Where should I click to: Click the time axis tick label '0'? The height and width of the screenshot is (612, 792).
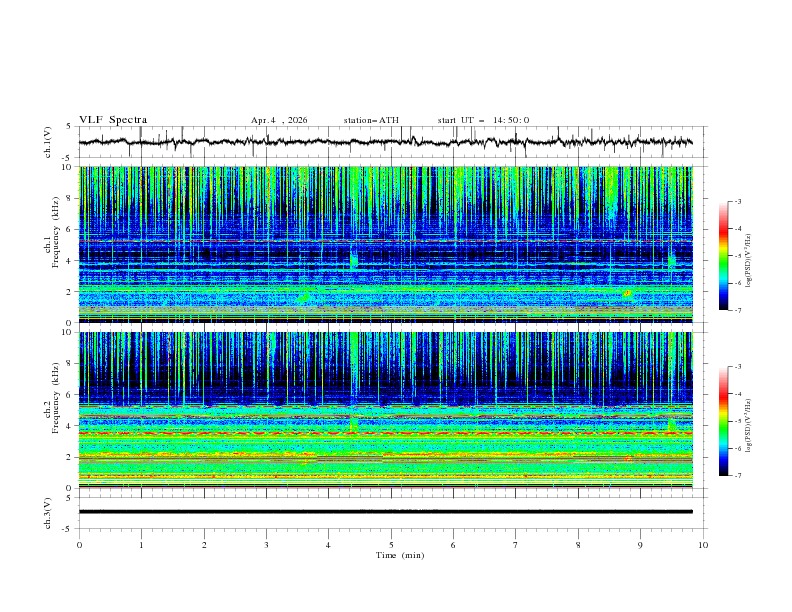click(79, 545)
